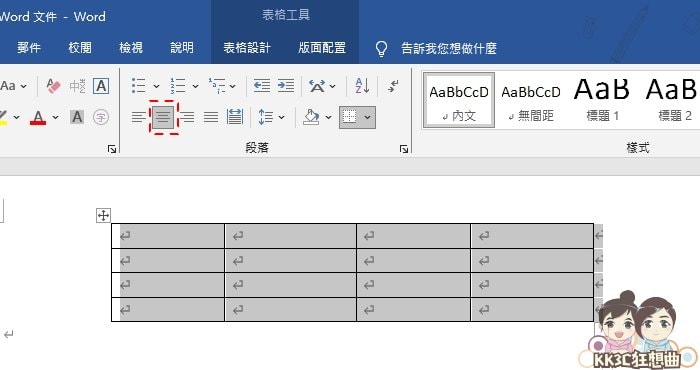Open text highlight color dropdown arrow
Image resolution: width=700 pixels, height=370 pixels.
[x=17, y=117]
